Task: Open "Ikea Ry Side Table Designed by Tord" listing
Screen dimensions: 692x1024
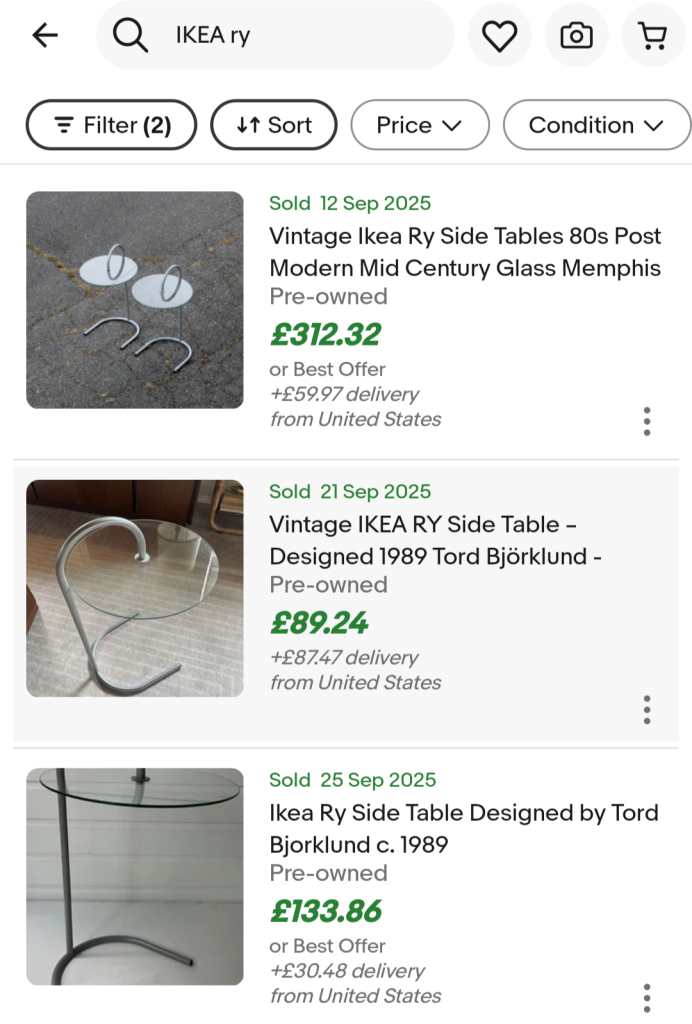Action: pos(464,828)
